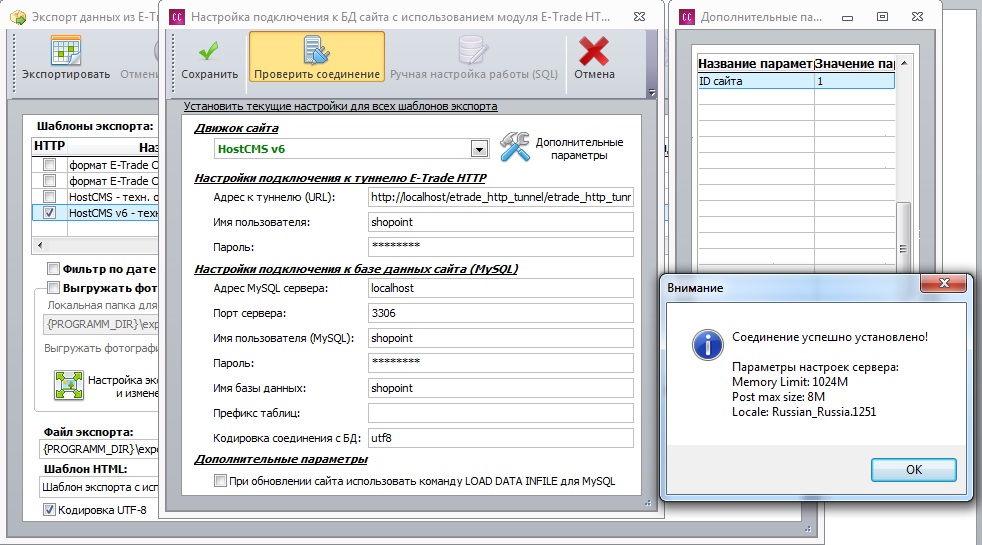982x545 pixels.
Task: Check HTTP box for first E-Trade format row
Action: click(49, 165)
